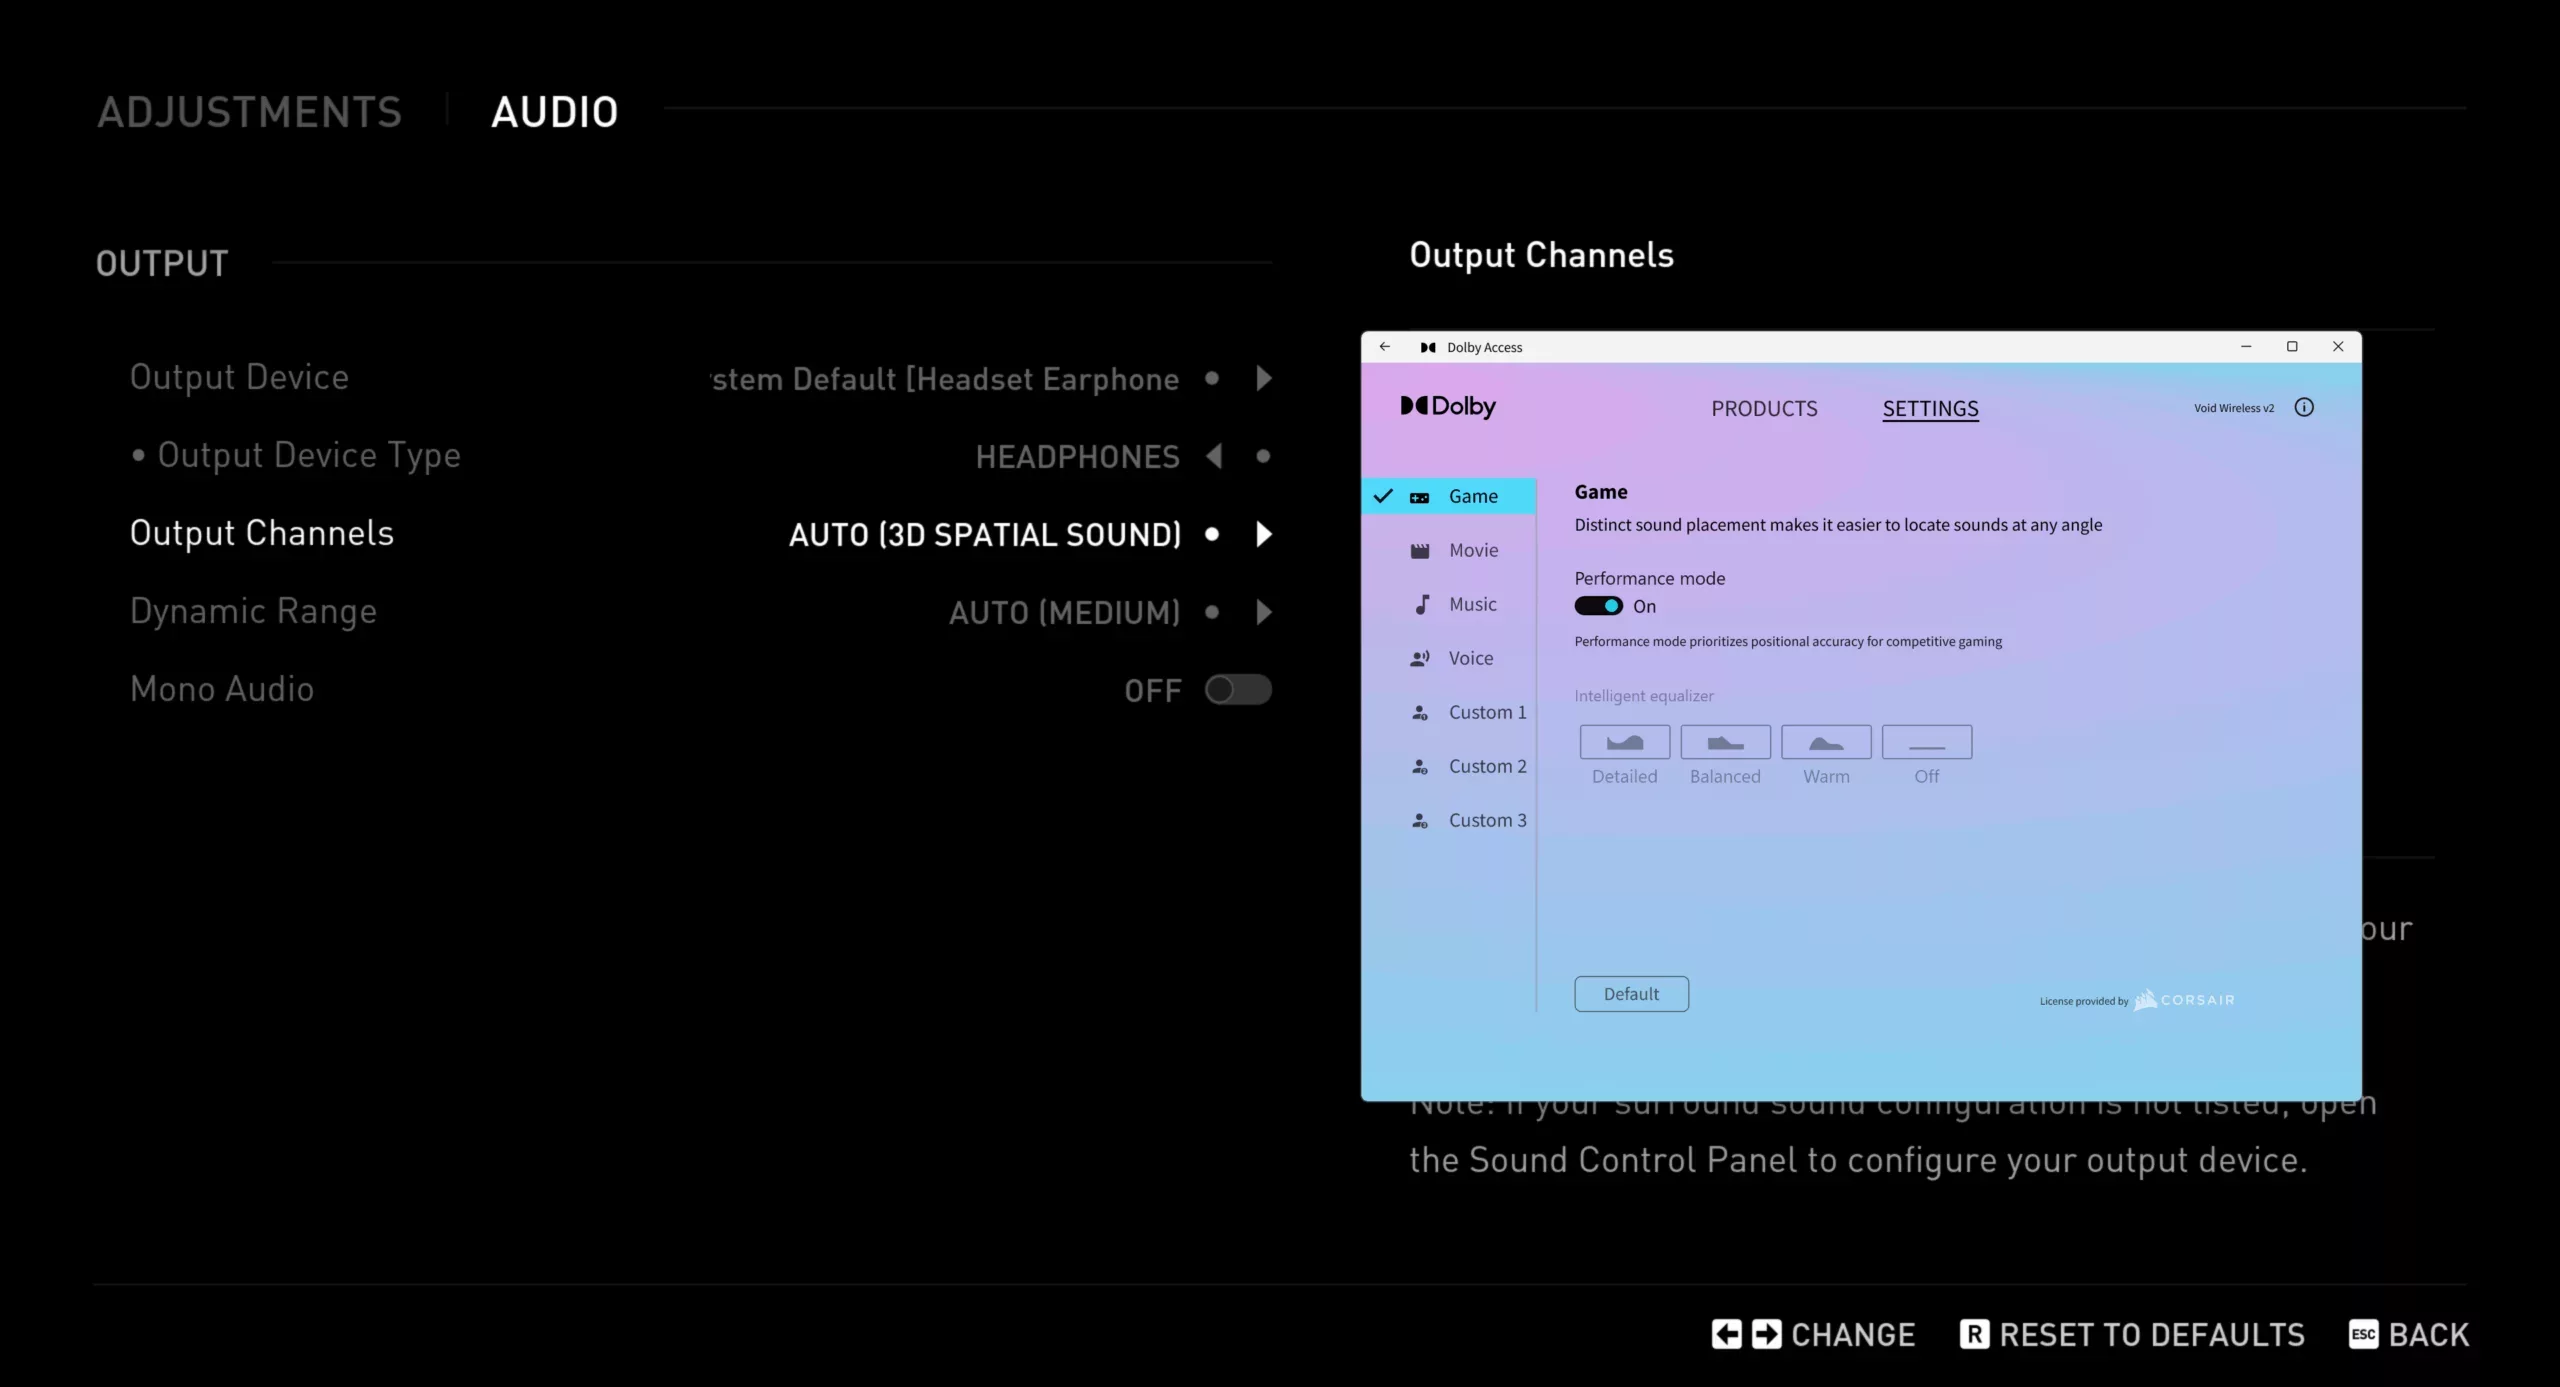Select the Movie profile
Image resolution: width=2560 pixels, height=1387 pixels.
coord(1449,550)
